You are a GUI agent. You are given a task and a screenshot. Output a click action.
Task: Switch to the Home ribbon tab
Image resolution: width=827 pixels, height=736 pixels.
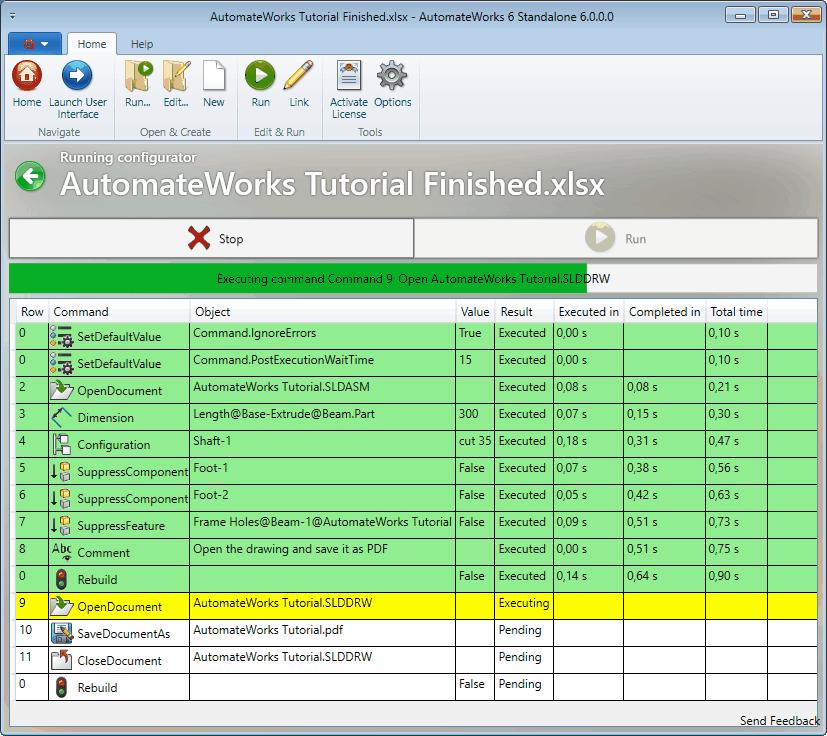pos(92,44)
